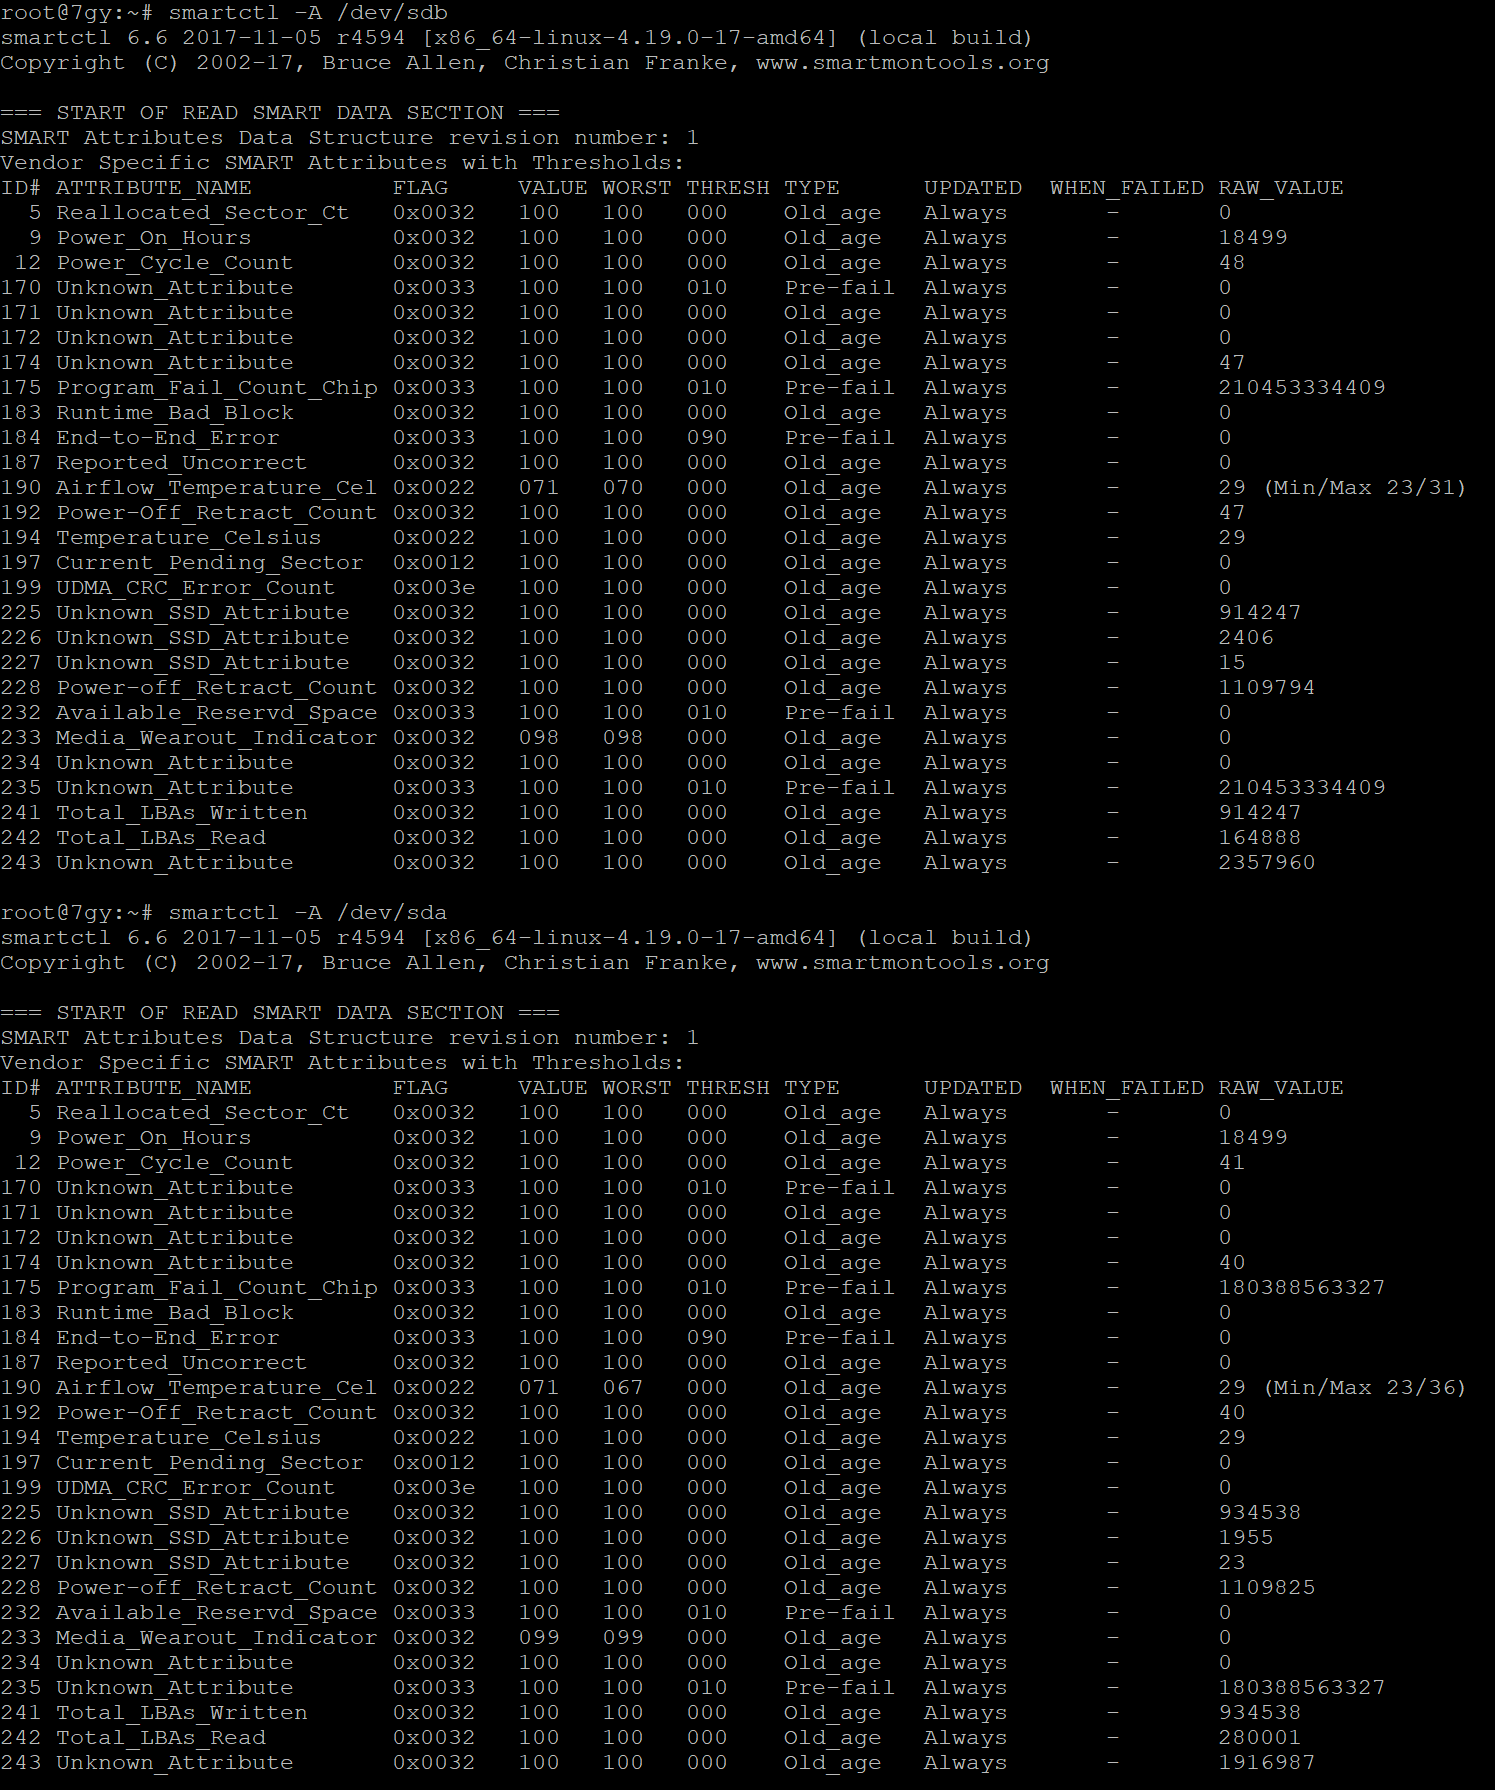This screenshot has width=1495, height=1790.
Task: Select the Min/Max 23/31 temperature text
Action: (1365, 488)
